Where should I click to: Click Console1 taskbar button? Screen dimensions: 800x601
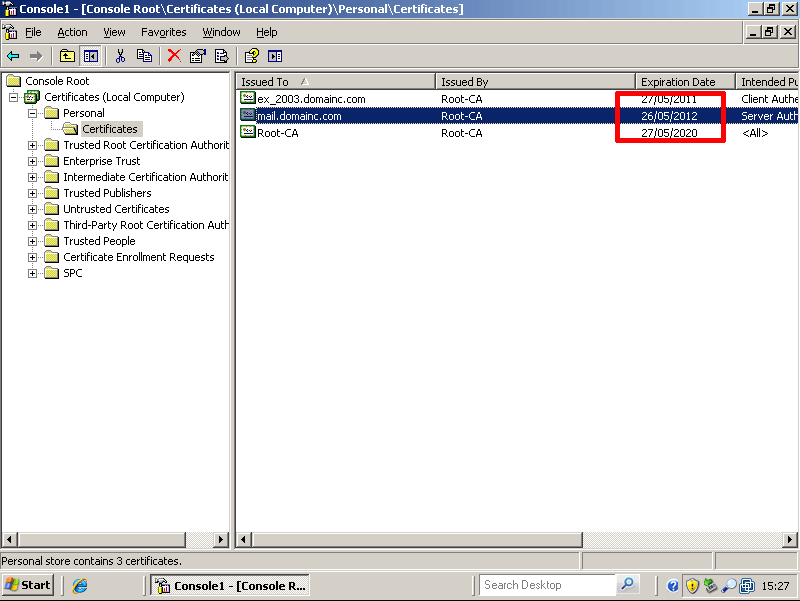point(229,585)
